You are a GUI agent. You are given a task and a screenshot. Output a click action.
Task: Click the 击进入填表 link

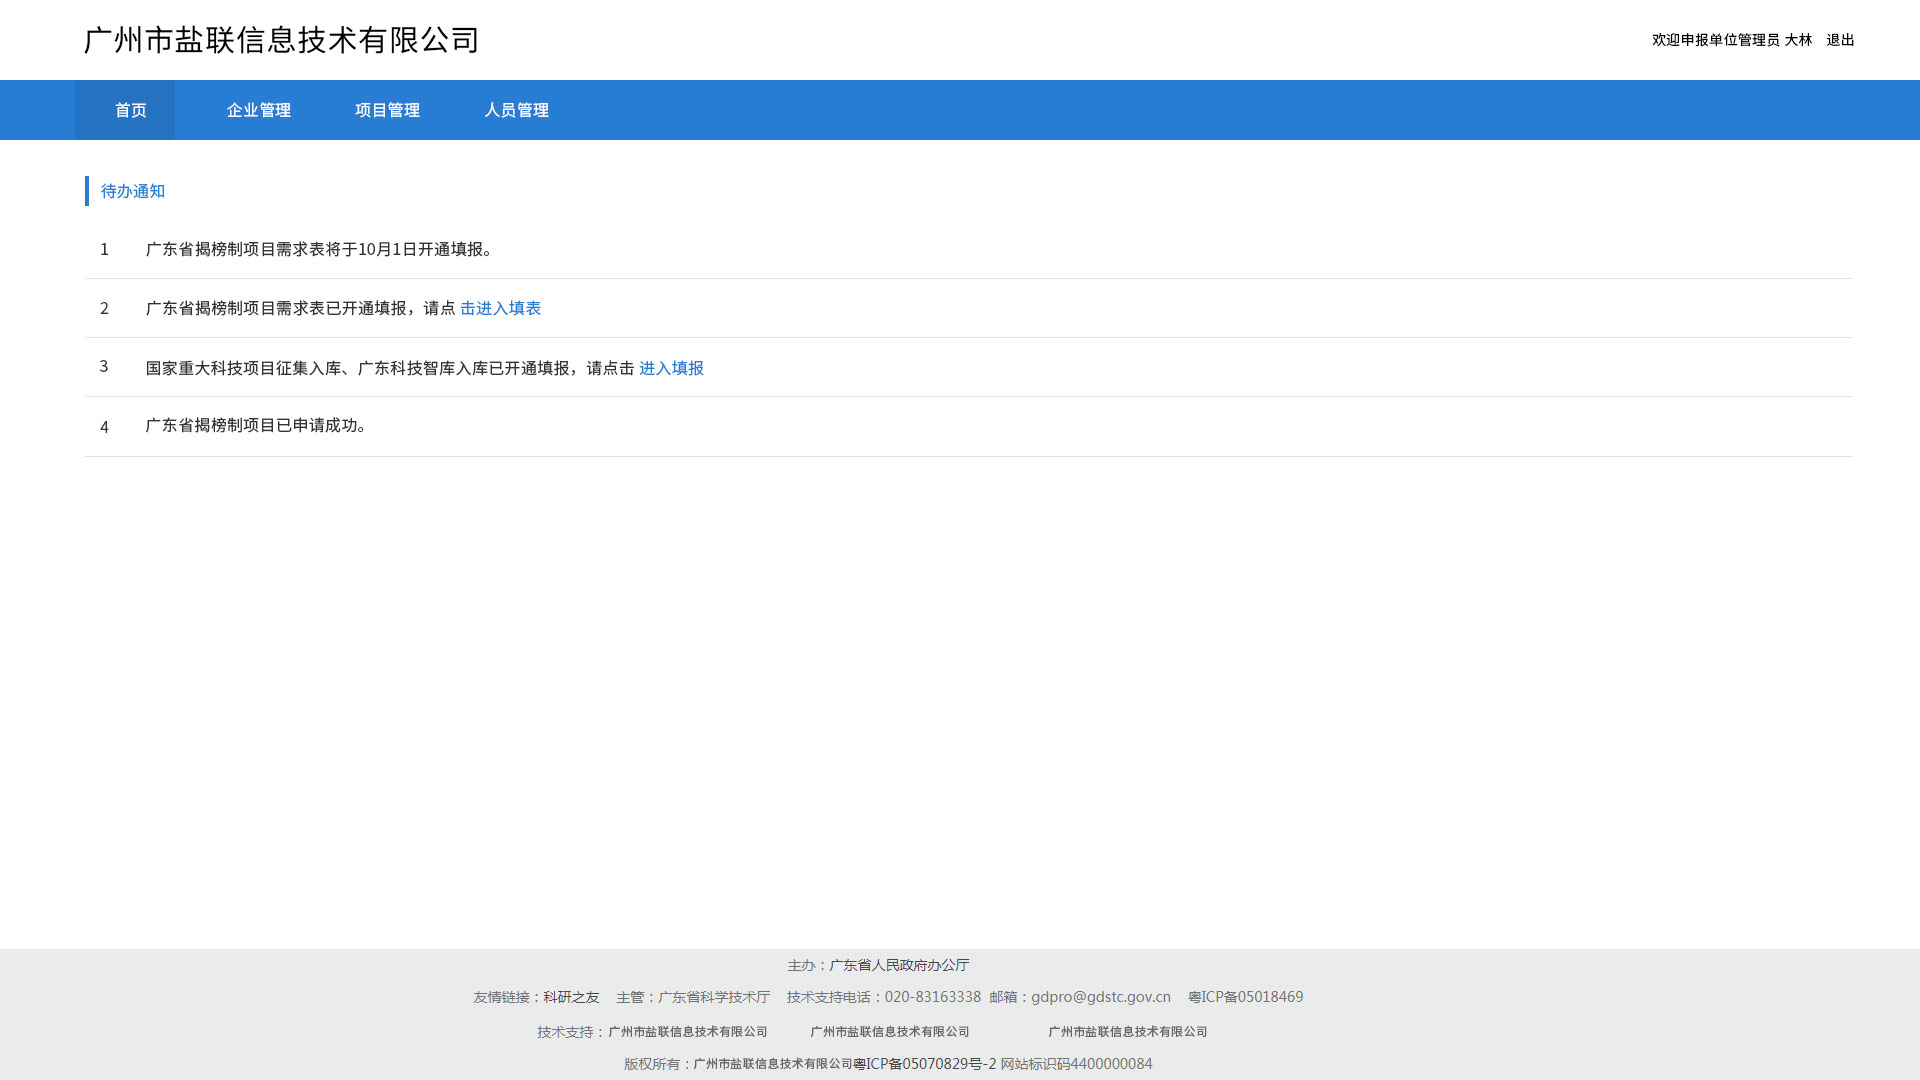[x=500, y=308]
